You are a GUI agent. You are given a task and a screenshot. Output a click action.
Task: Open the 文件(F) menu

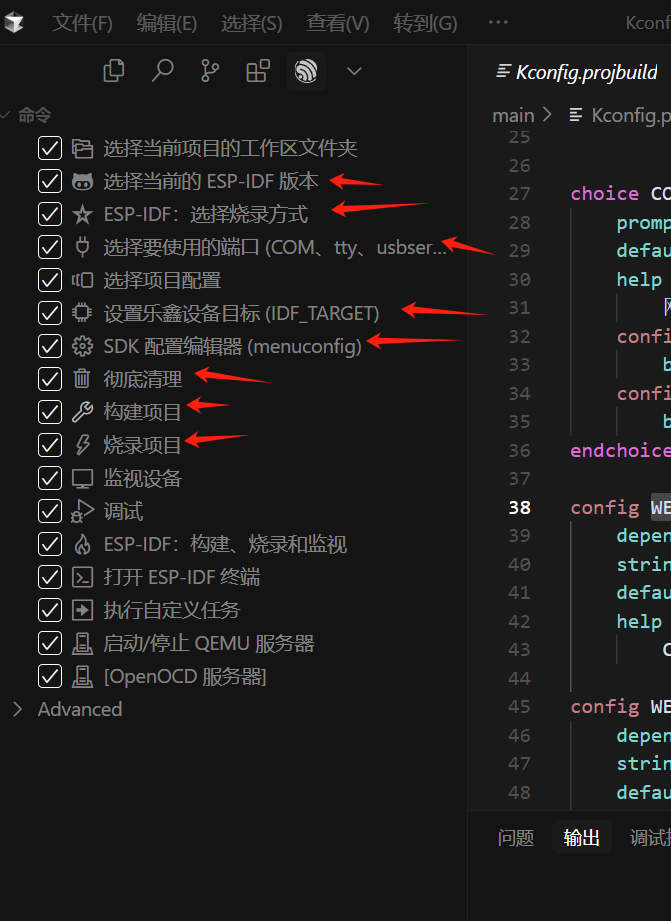[x=82, y=22]
